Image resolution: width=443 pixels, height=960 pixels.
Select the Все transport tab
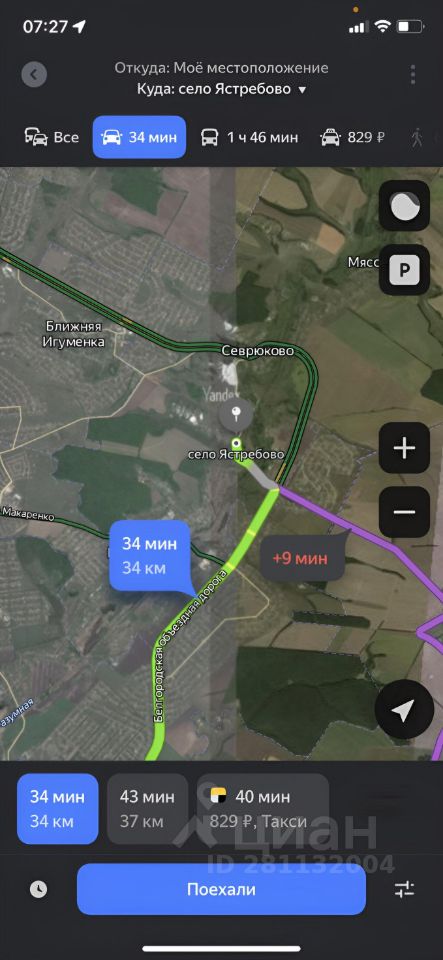(x=52, y=137)
